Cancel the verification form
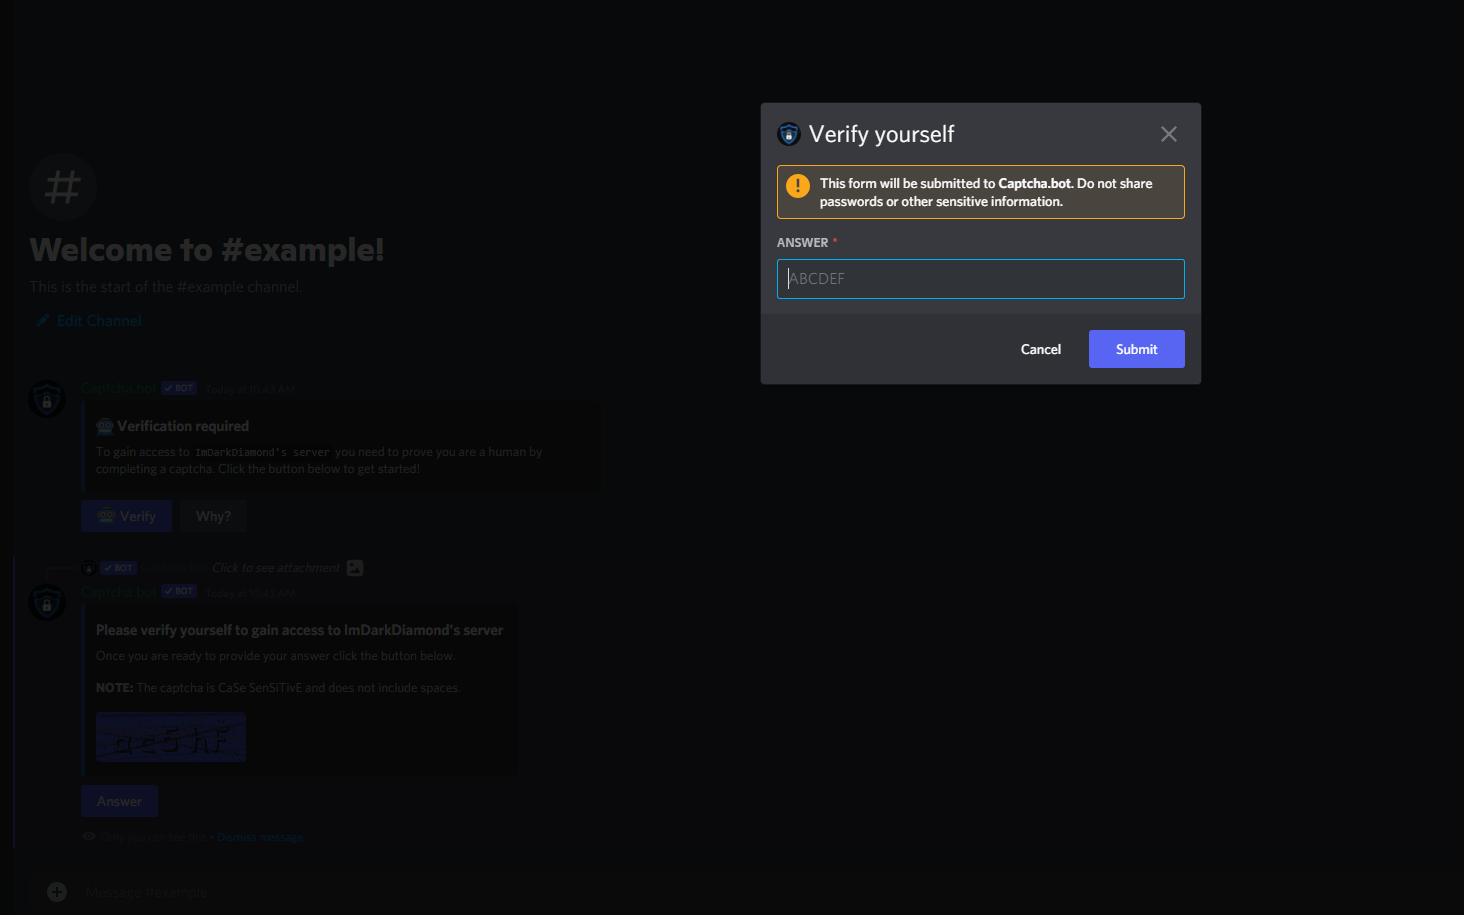Screen dimensions: 1464x915 [x=1040, y=349]
